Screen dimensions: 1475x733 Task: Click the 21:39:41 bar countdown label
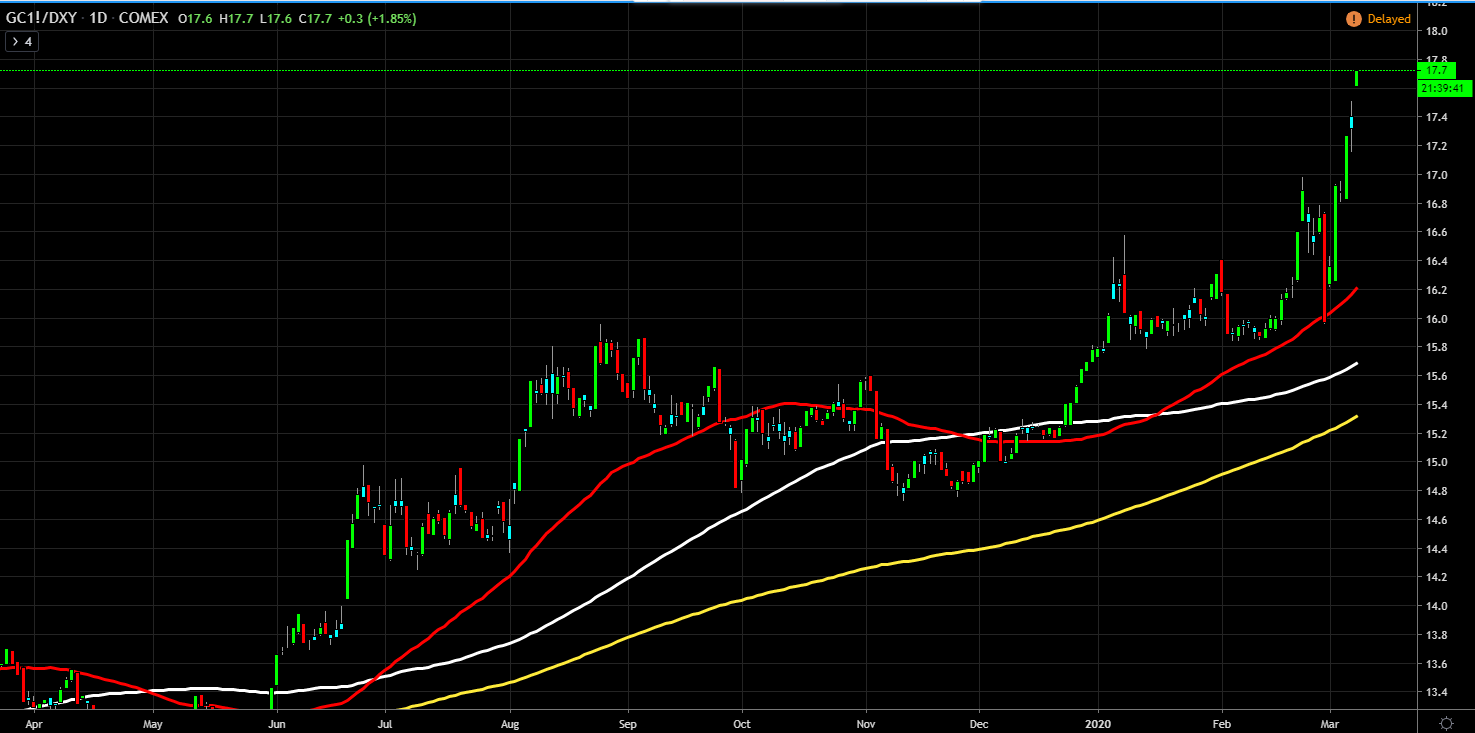(1444, 88)
